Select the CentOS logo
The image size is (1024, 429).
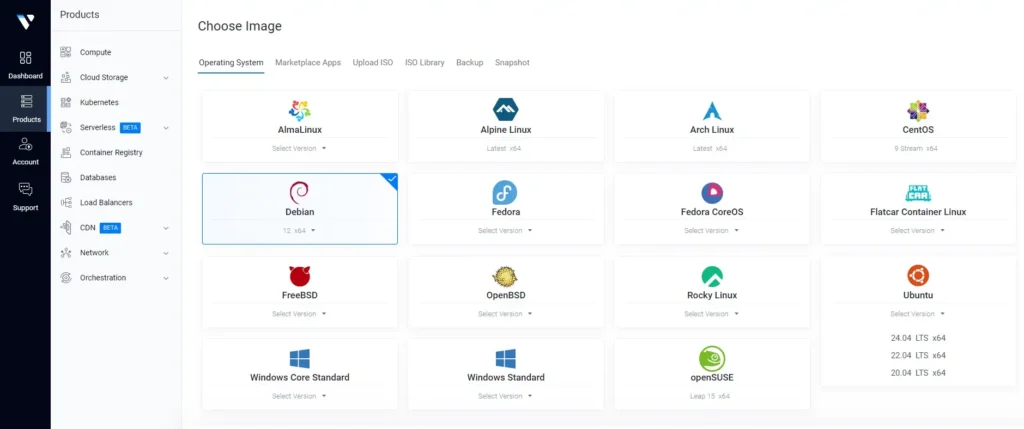coord(918,111)
